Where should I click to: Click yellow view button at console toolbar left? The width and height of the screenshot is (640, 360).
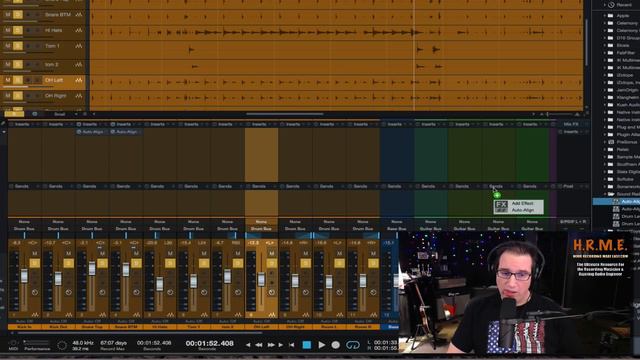(x=14, y=114)
